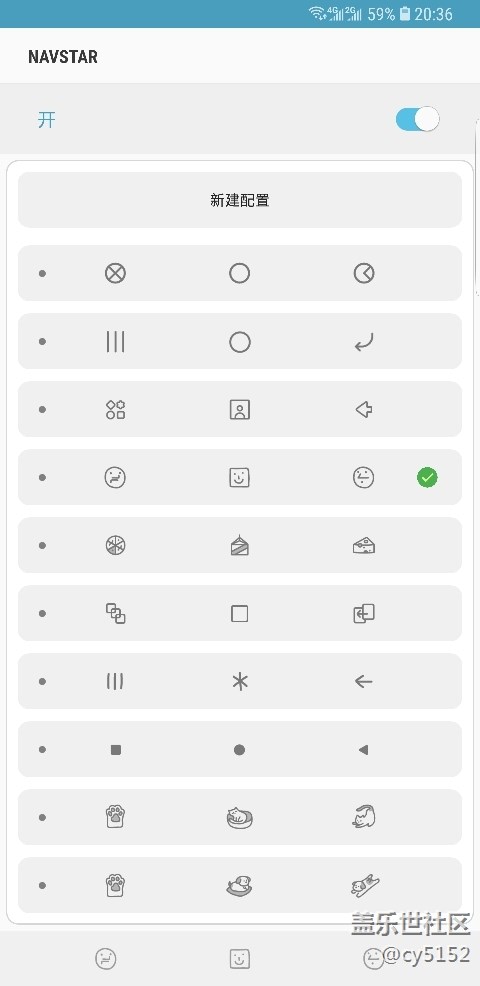This screenshot has height=986, width=480.
Task: Tap the squiggly face recents button in navbar
Action: click(x=106, y=958)
